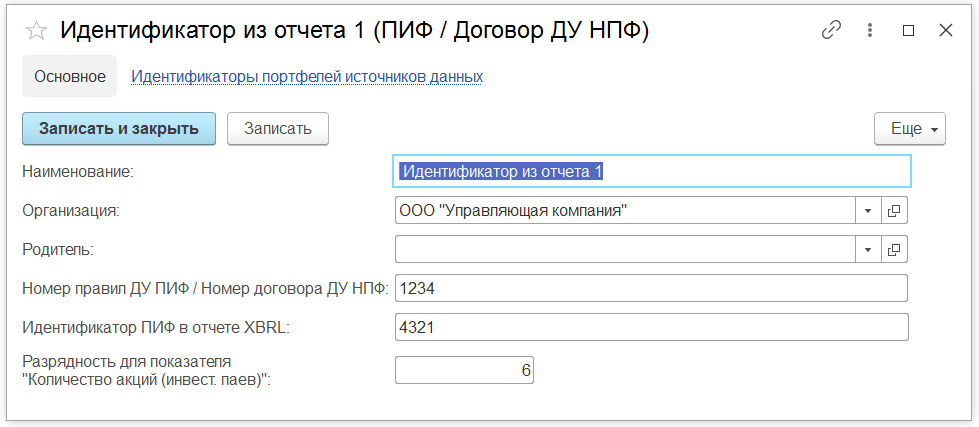Open Идентификаторы портфелей источников данных link

point(307,76)
